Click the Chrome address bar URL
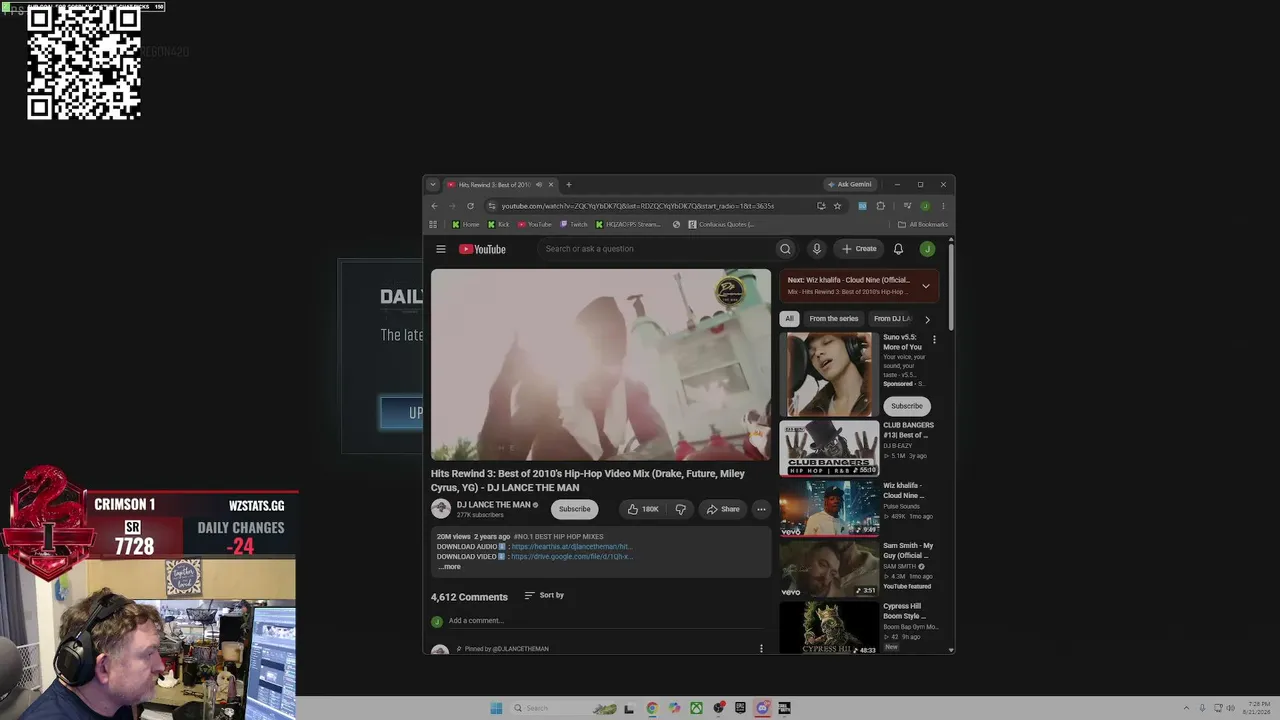This screenshot has width=1280, height=720. 638,206
